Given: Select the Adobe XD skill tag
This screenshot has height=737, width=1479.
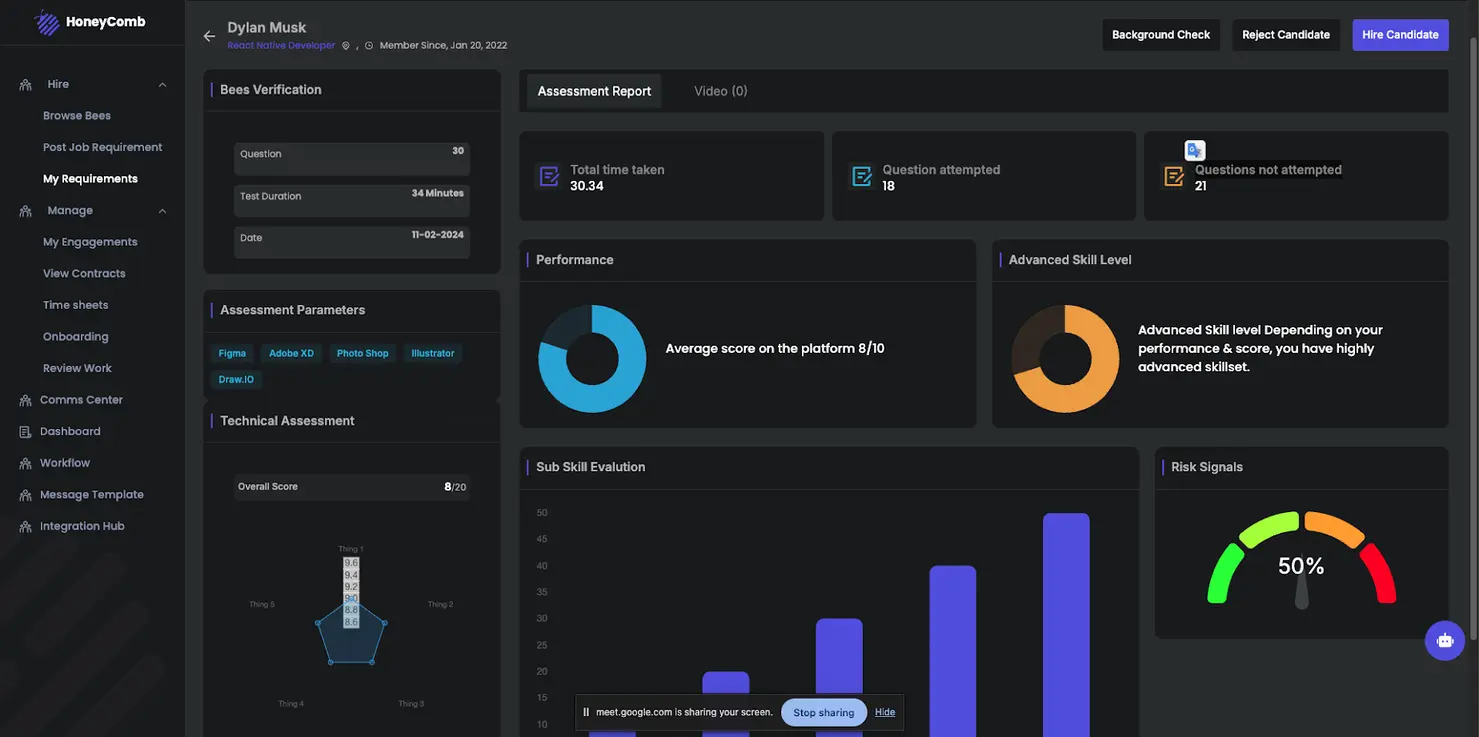Looking at the screenshot, I should coord(291,354).
